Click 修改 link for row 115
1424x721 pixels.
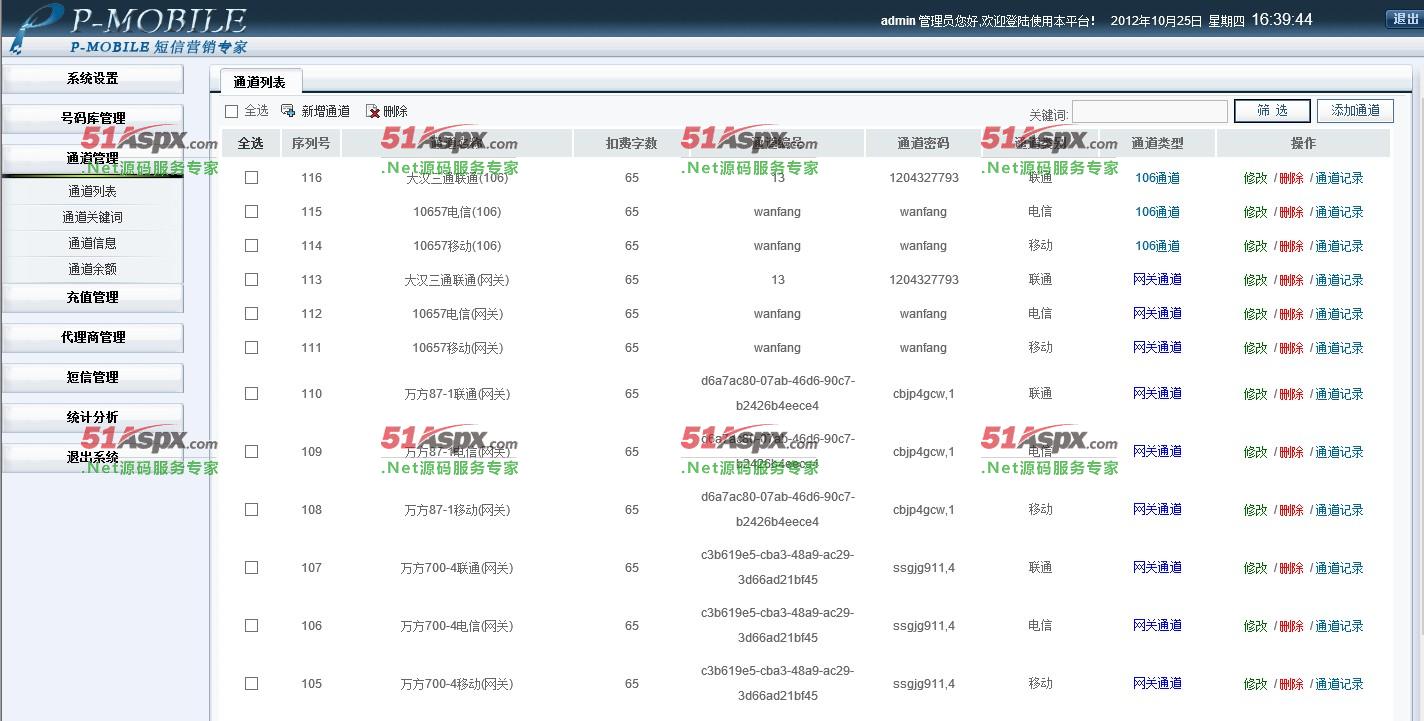(x=1255, y=212)
